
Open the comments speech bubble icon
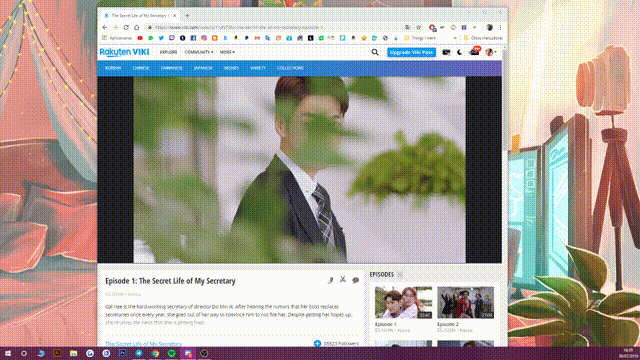(x=356, y=280)
